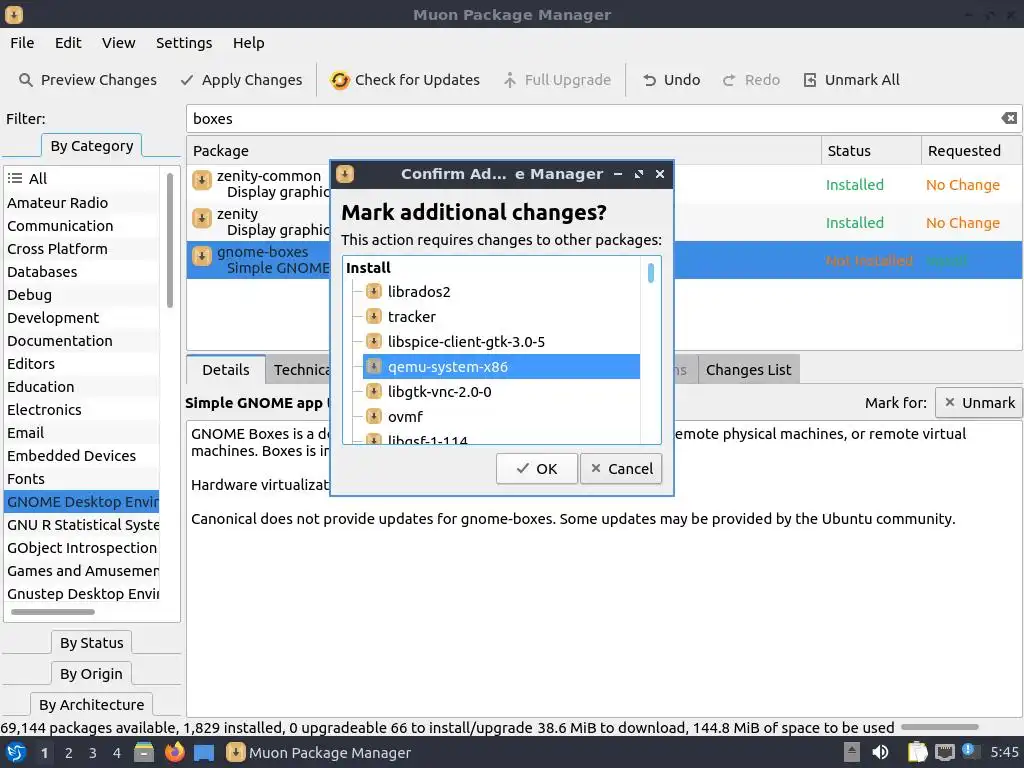Select the By Architecture filter tab
Image resolution: width=1024 pixels, height=768 pixels.
91,705
